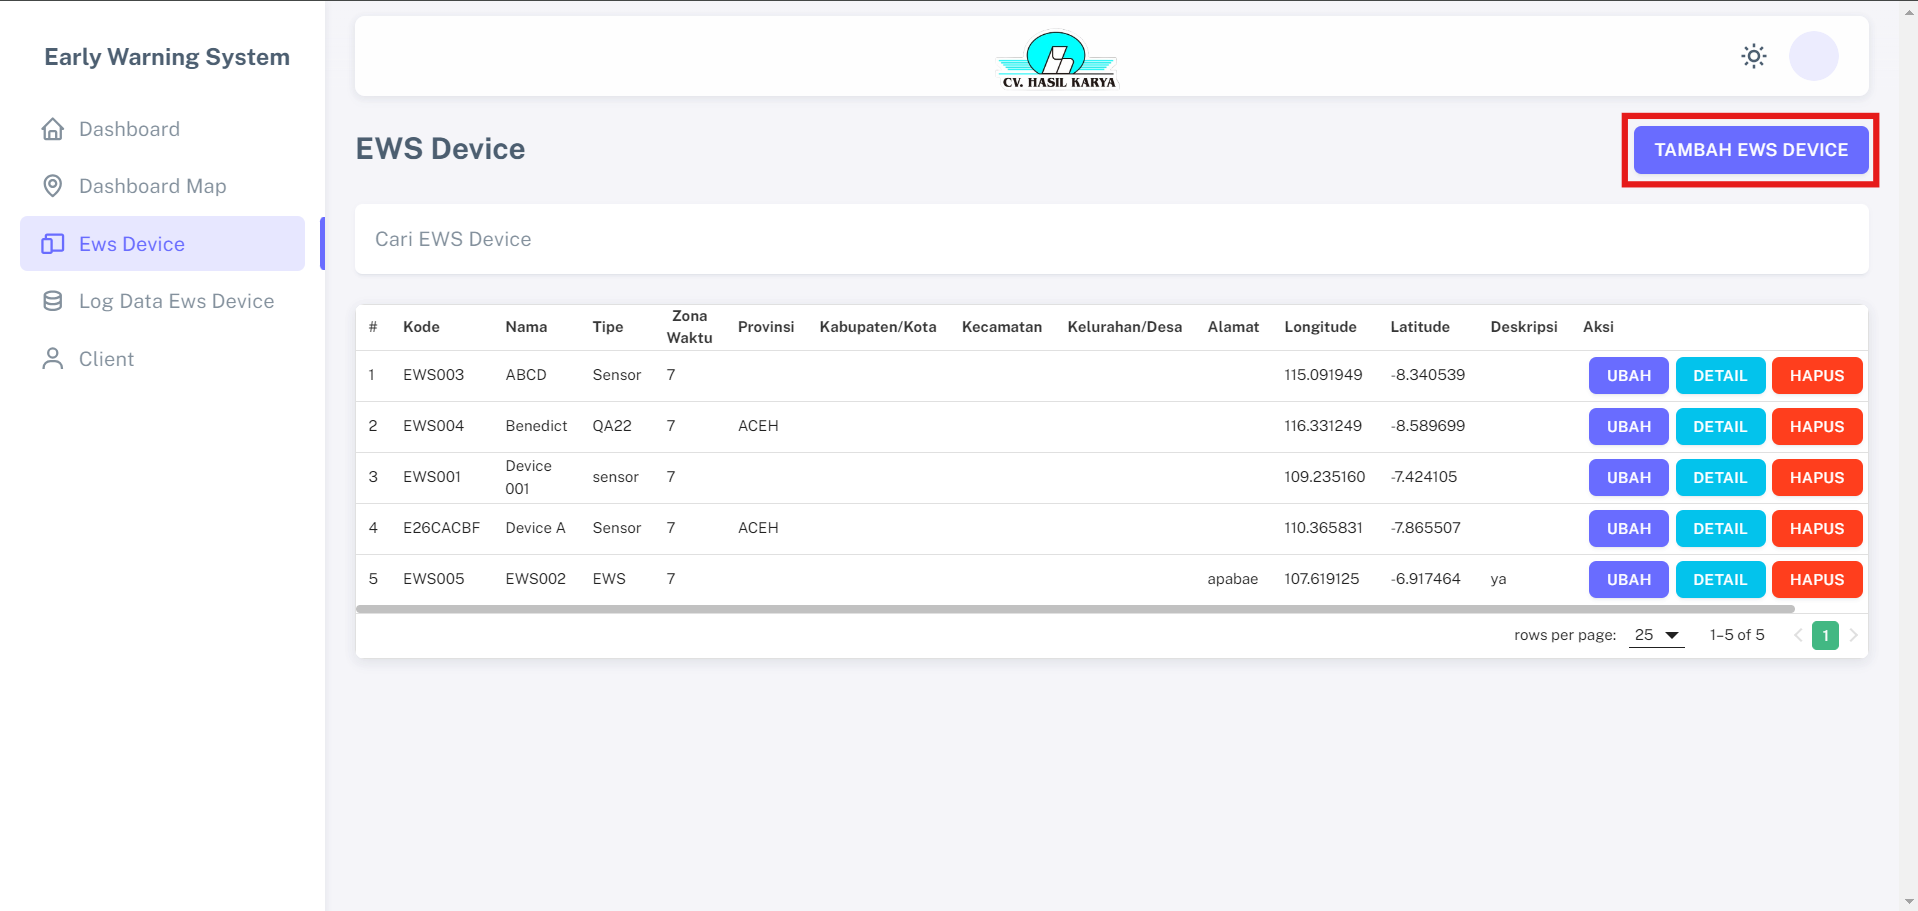Image resolution: width=1918 pixels, height=911 pixels.
Task: Click the CV. Hasil Karya logo
Action: (1058, 60)
